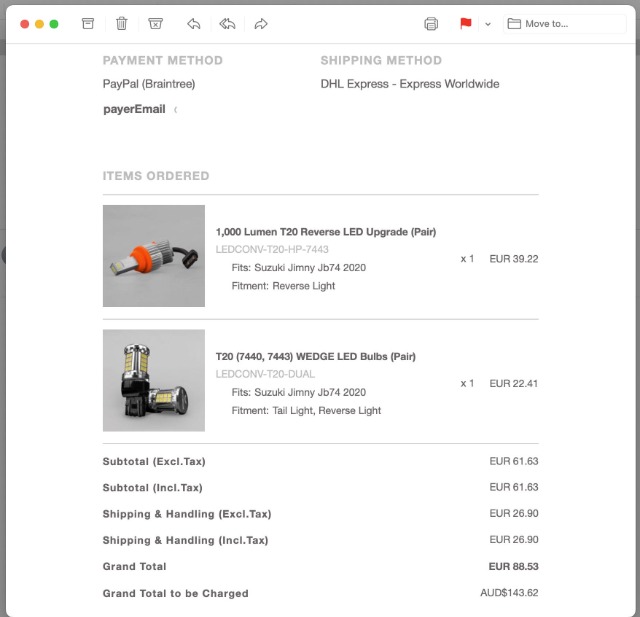Minimize the email window
Image resolution: width=640 pixels, height=617 pixels.
point(40,23)
